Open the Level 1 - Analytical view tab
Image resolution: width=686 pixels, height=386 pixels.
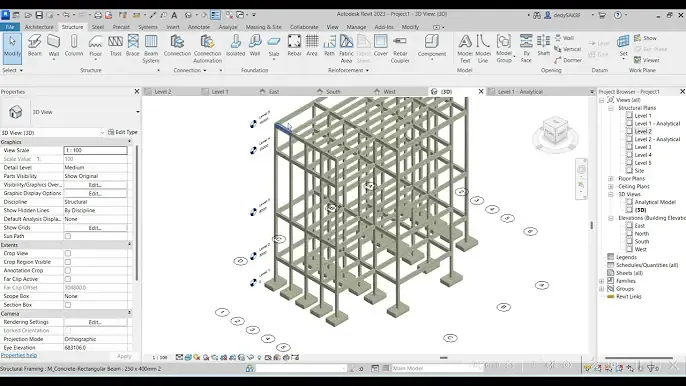click(x=520, y=91)
